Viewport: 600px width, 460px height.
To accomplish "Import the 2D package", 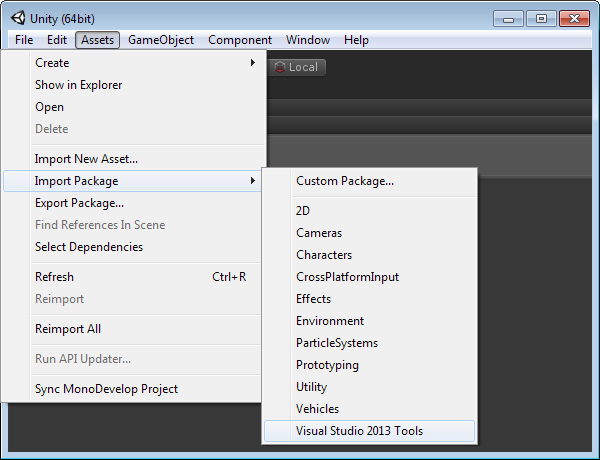I will tap(369, 211).
